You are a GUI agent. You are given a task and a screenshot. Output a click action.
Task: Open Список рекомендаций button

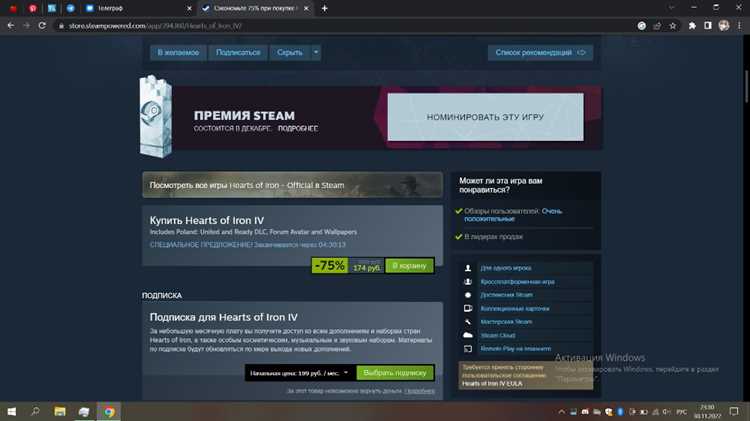point(540,53)
